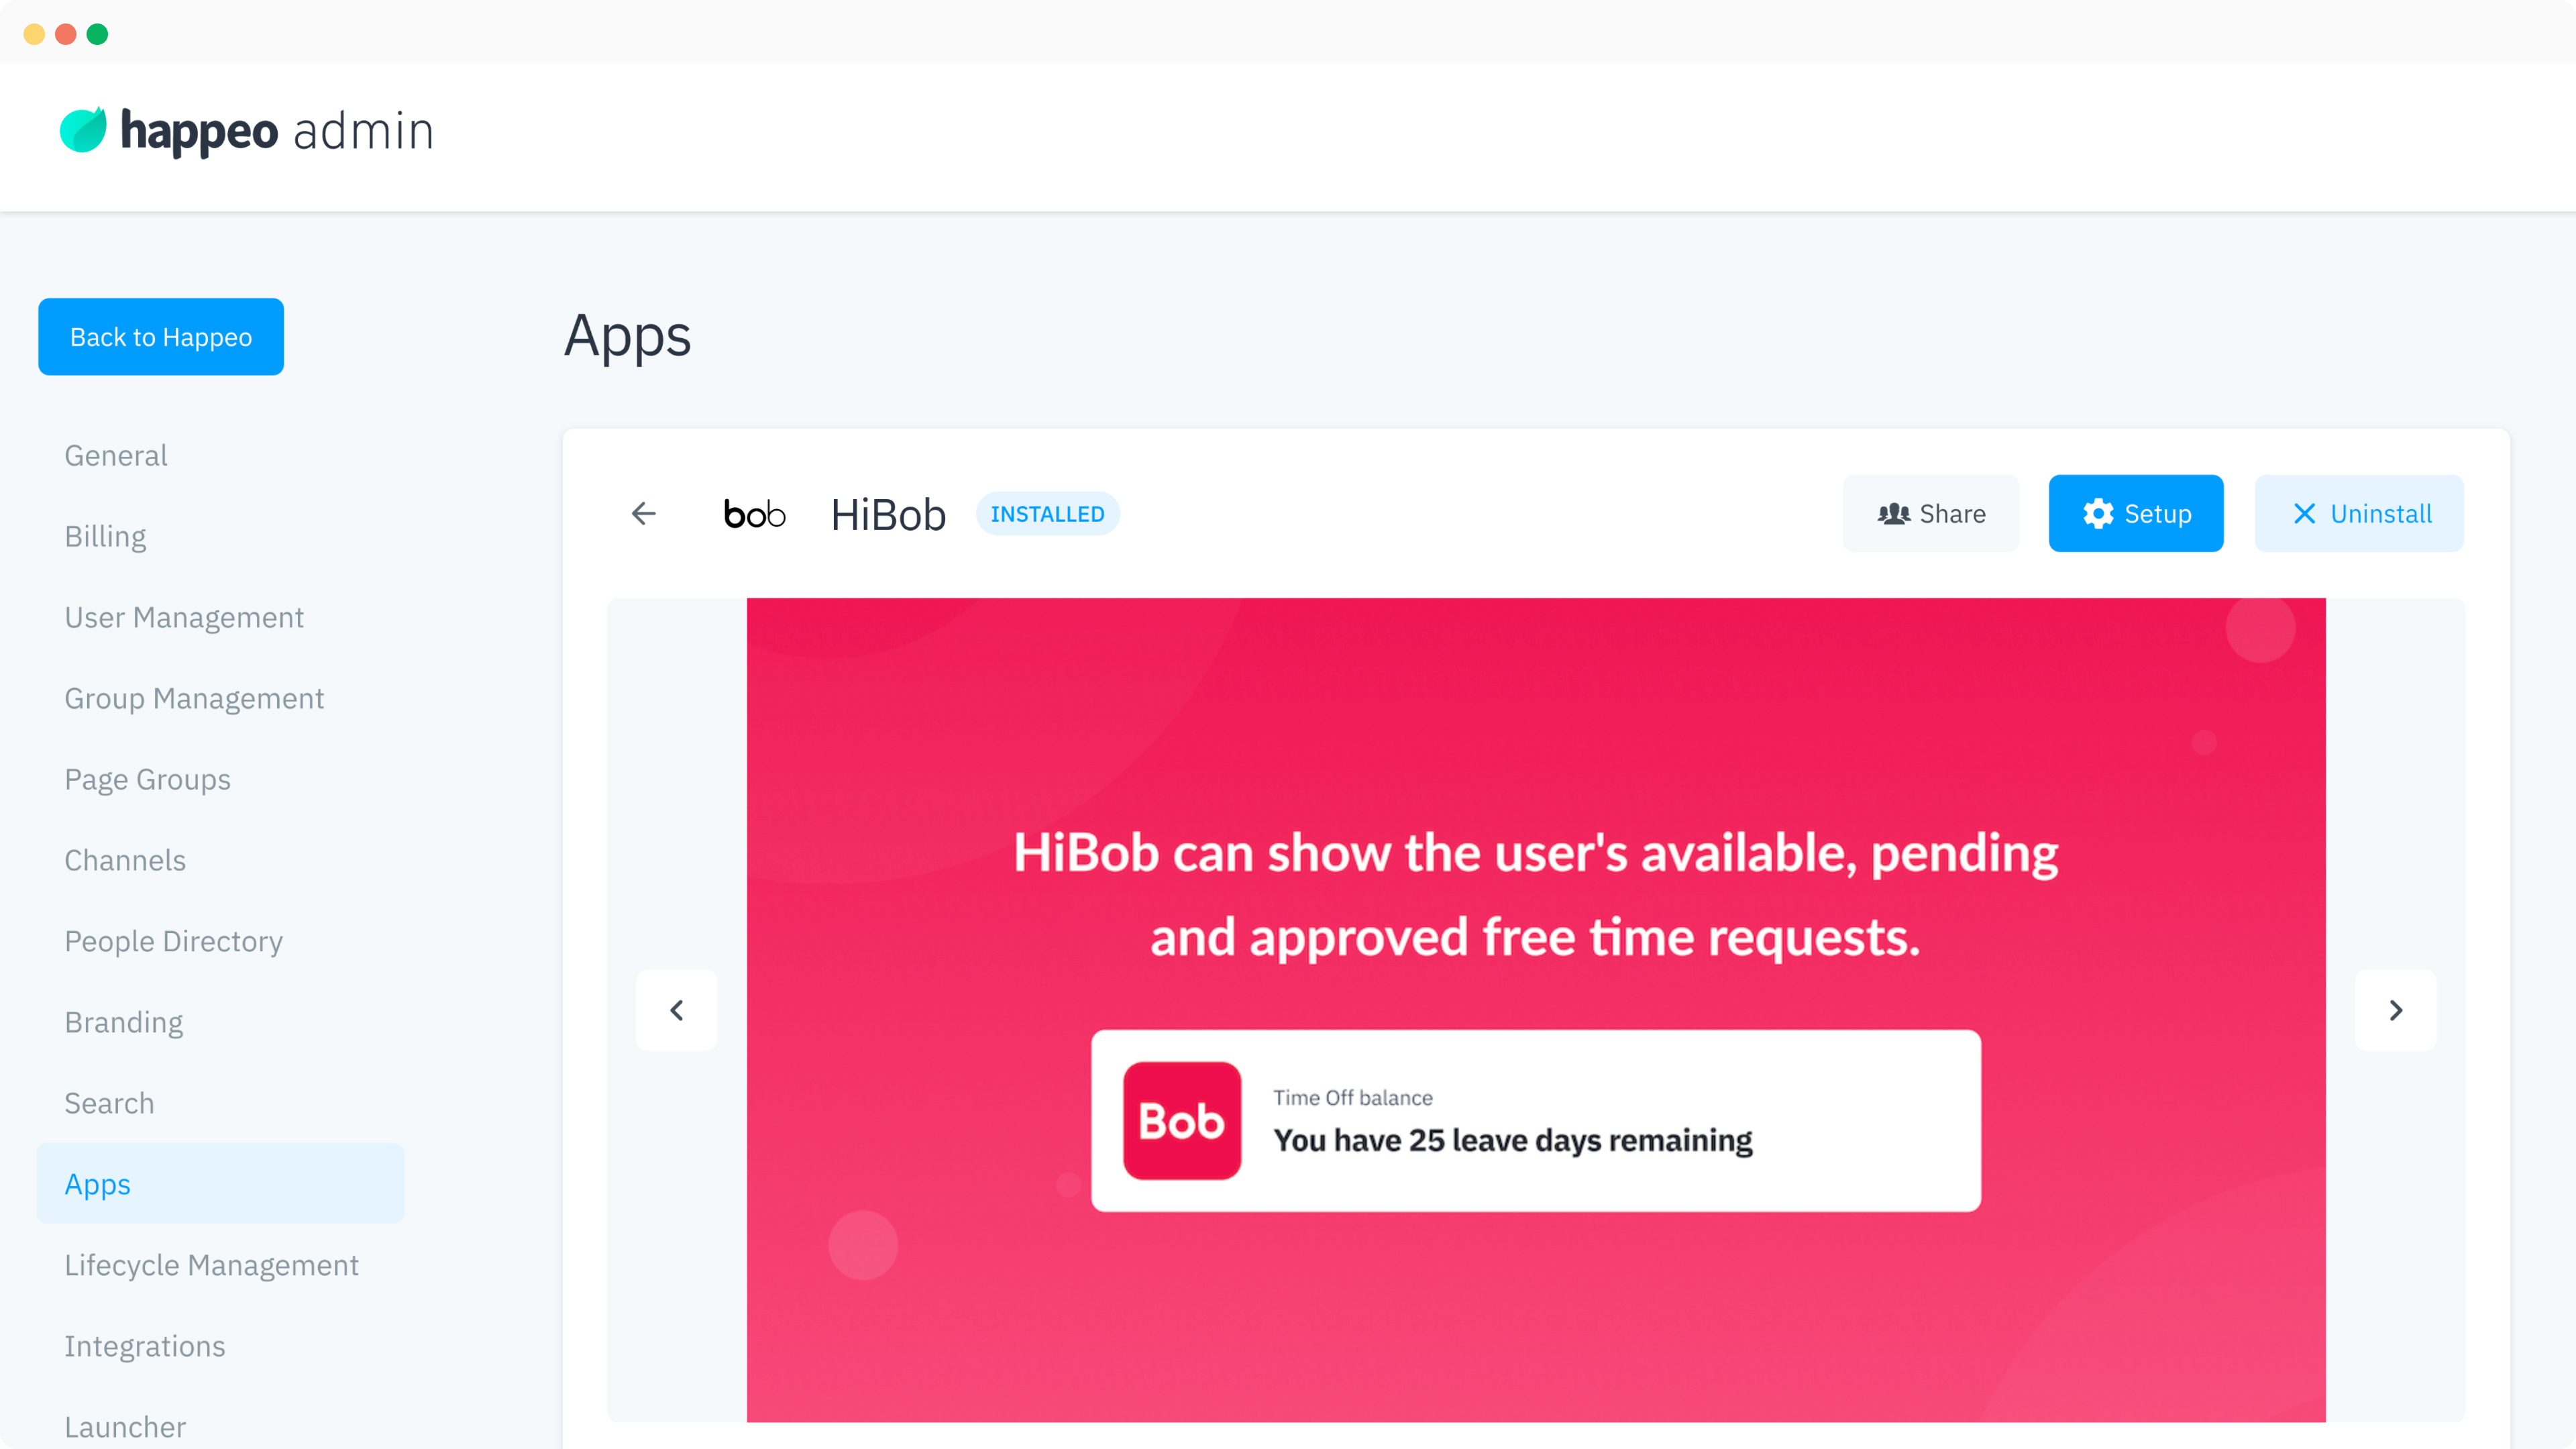Click the HiBob app title
This screenshot has height=1449, width=2576.
coord(888,514)
